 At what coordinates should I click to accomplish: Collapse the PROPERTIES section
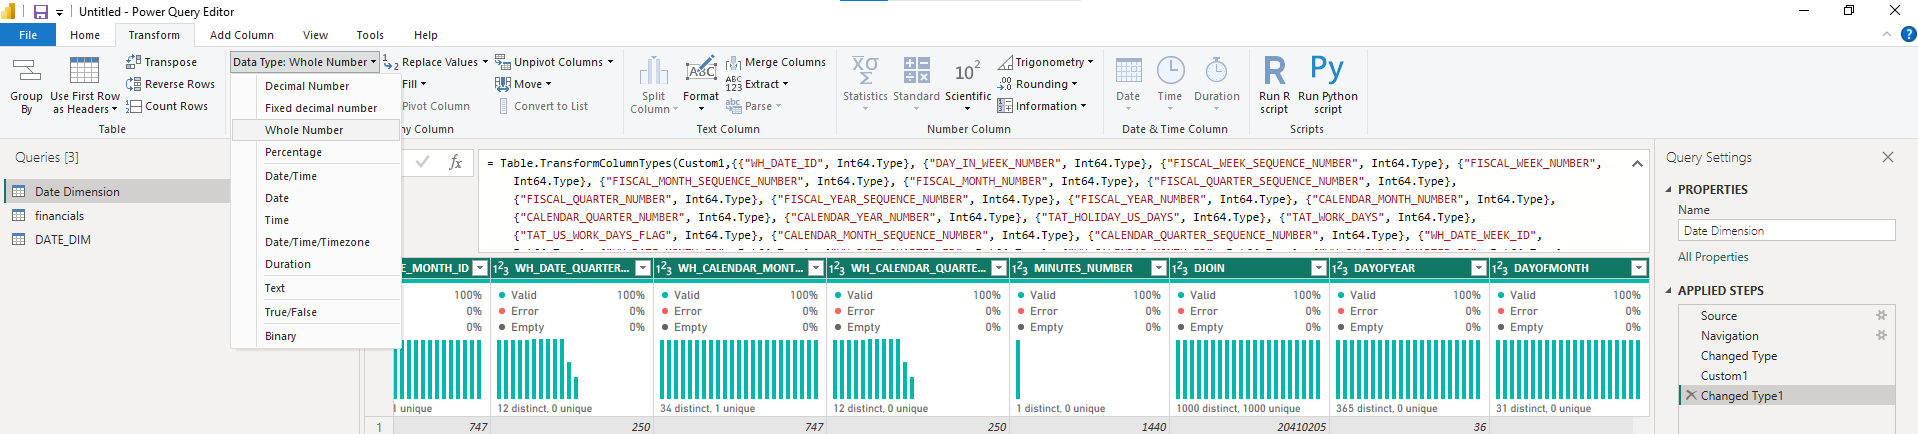pos(1668,189)
